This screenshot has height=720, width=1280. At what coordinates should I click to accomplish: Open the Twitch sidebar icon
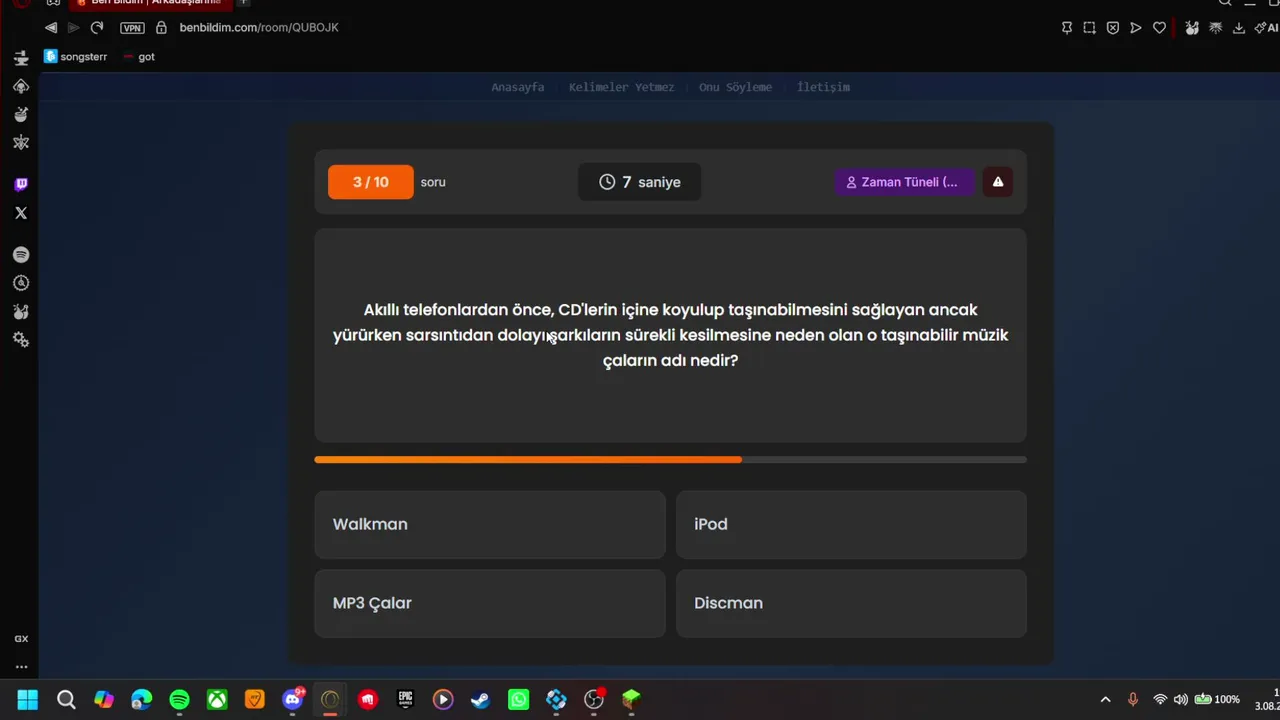(21, 184)
